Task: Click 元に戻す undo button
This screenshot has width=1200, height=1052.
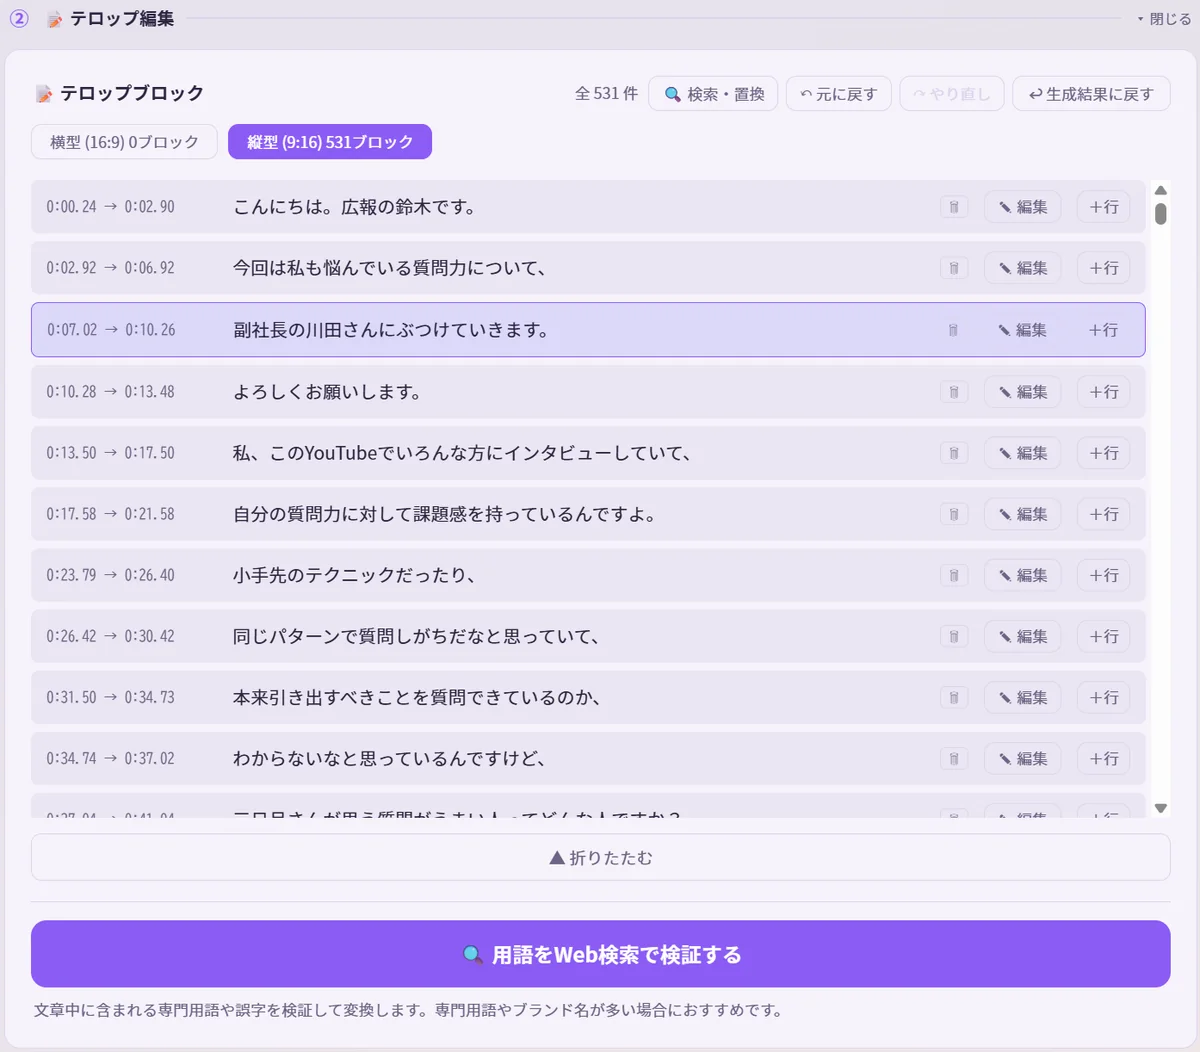Action: (x=838, y=94)
